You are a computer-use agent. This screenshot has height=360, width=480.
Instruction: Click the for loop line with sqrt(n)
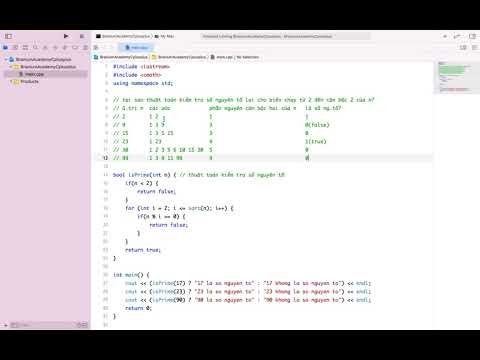[179, 208]
